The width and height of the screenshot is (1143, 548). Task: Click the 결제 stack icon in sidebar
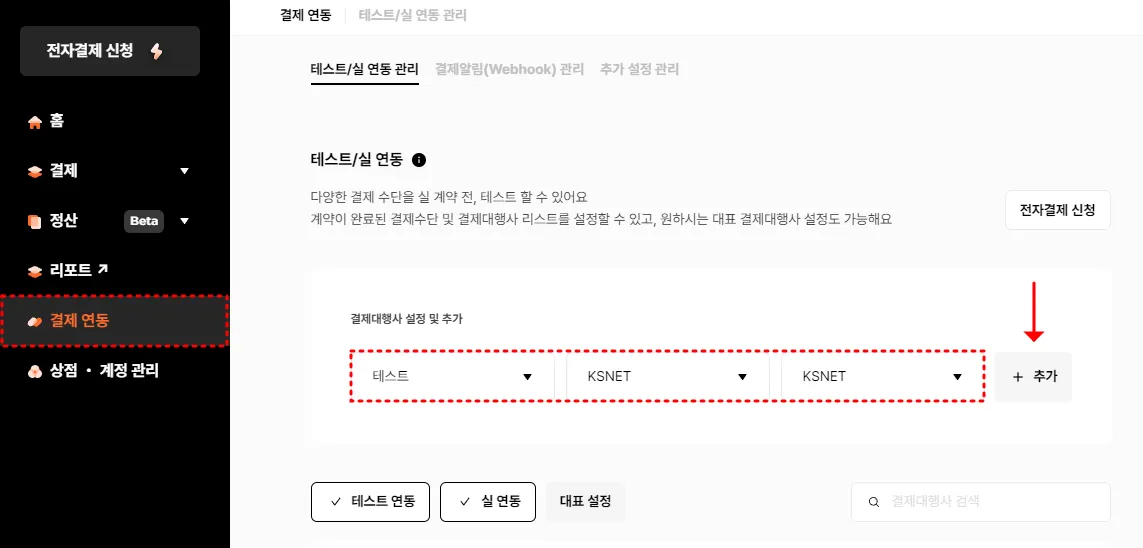pyautogui.click(x=35, y=171)
